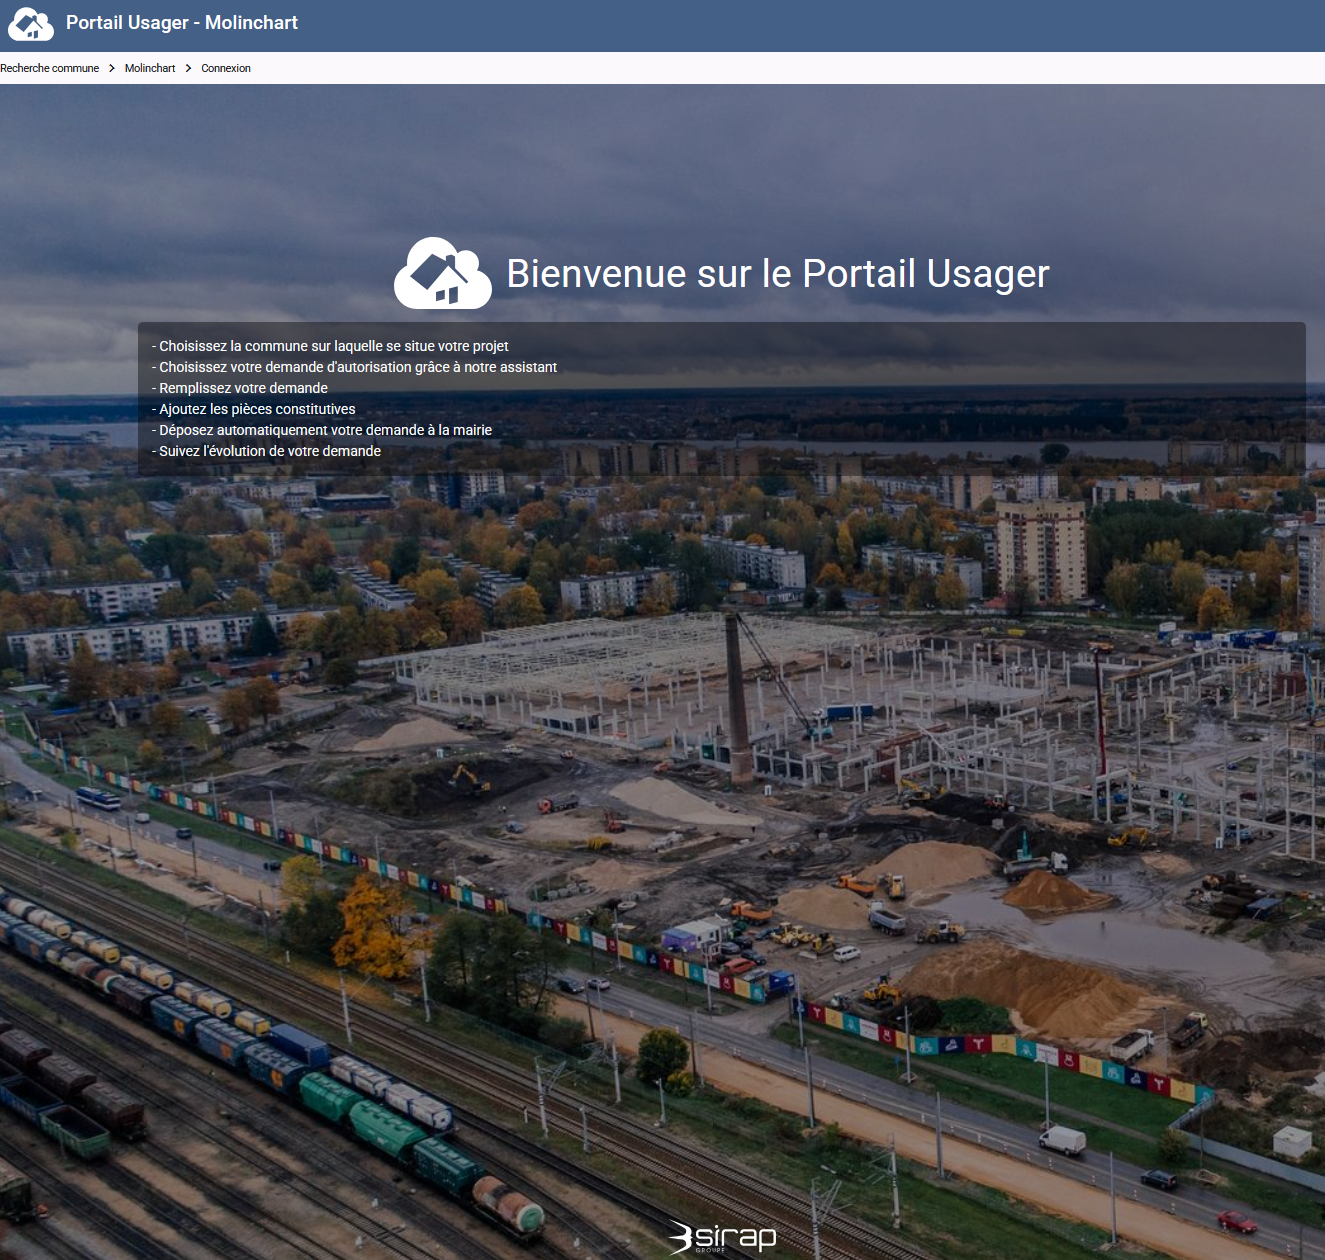Click the empty right side of the instructions panel

click(x=950, y=400)
